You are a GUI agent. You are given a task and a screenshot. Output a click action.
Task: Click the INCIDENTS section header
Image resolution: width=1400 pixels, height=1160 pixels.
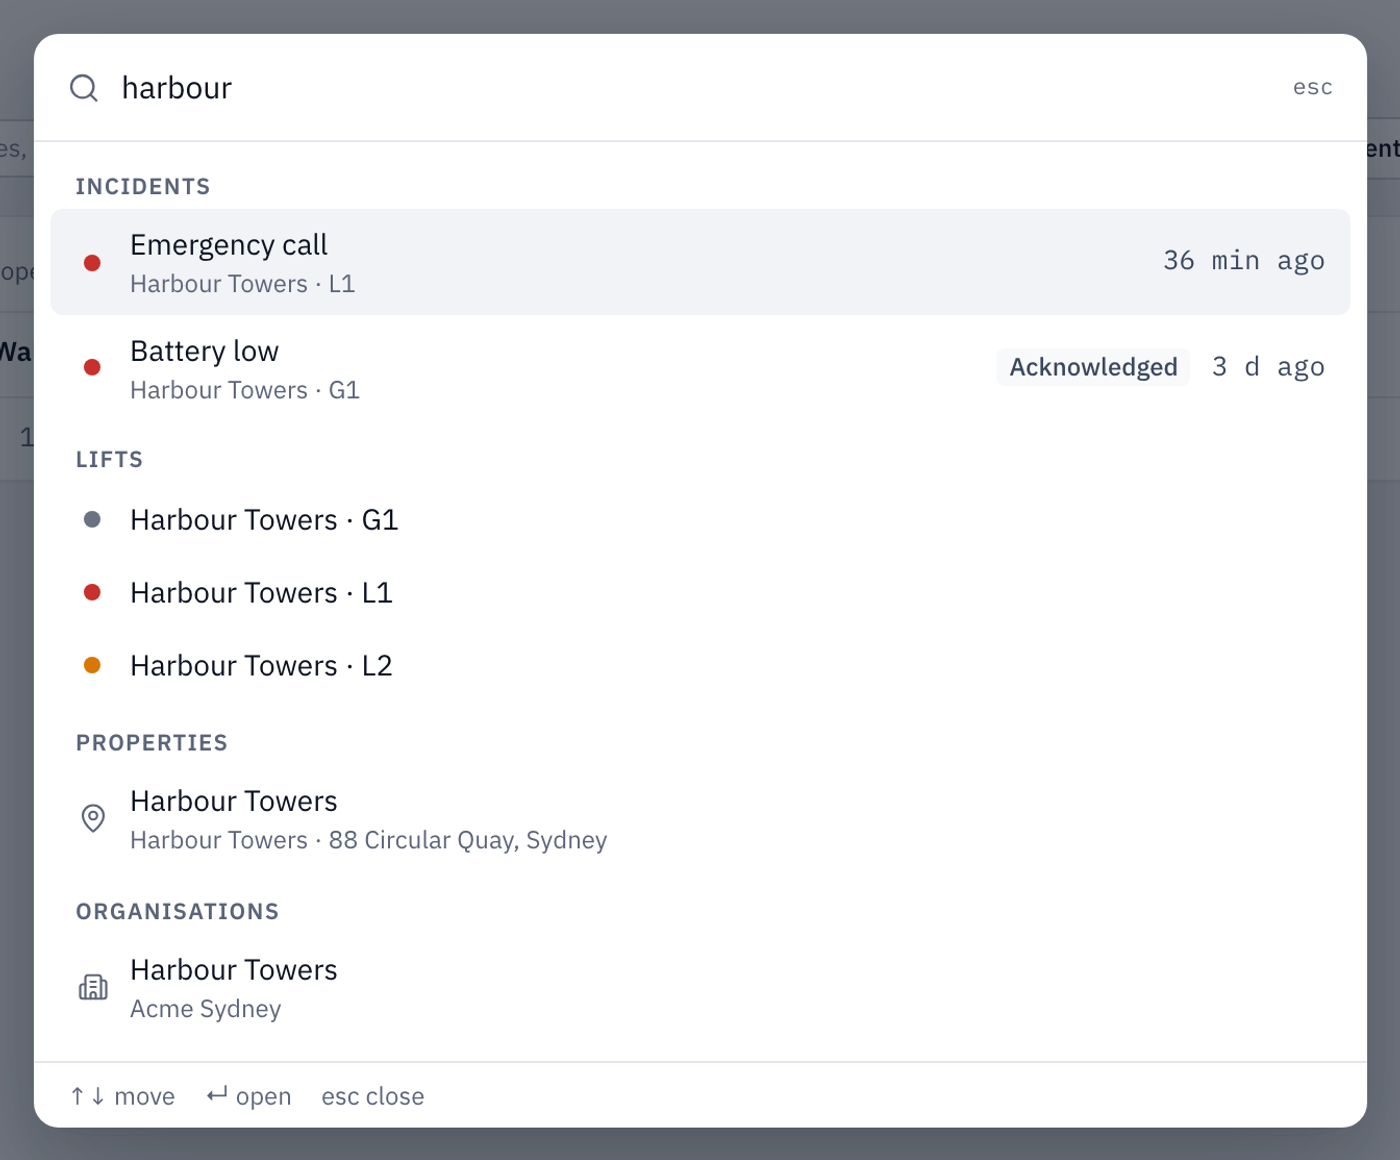pos(143,187)
